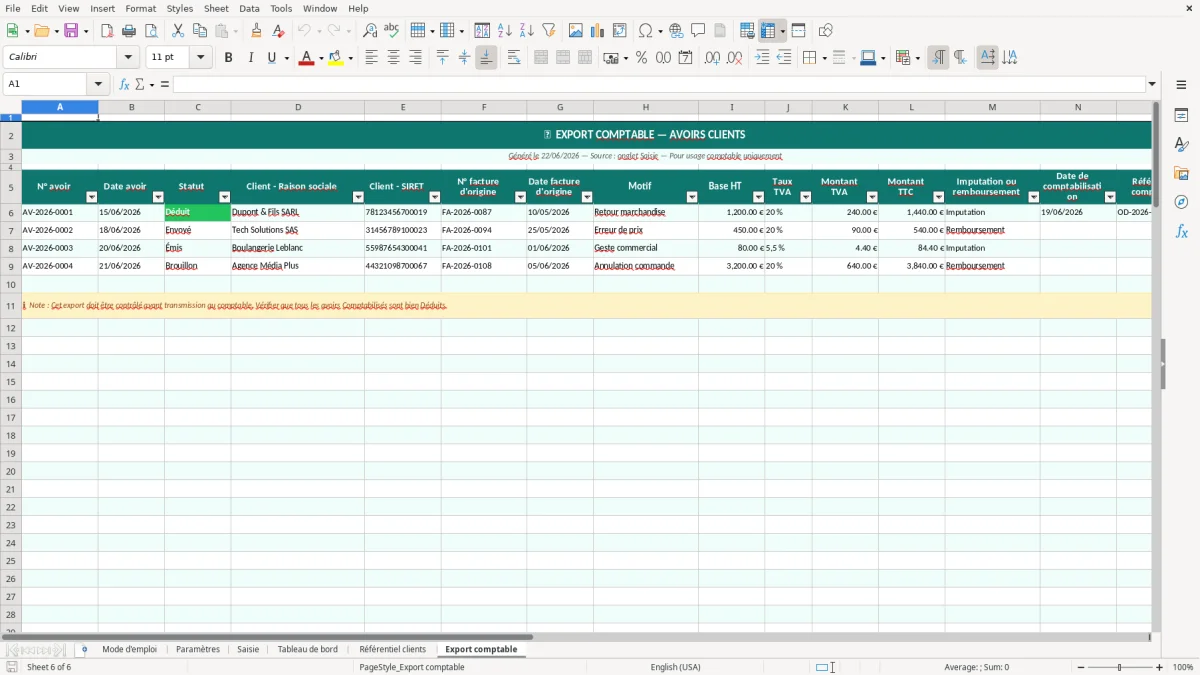Click PageStyle_Export comptable in status bar
Screen dimensions: 1200x675
(412, 667)
